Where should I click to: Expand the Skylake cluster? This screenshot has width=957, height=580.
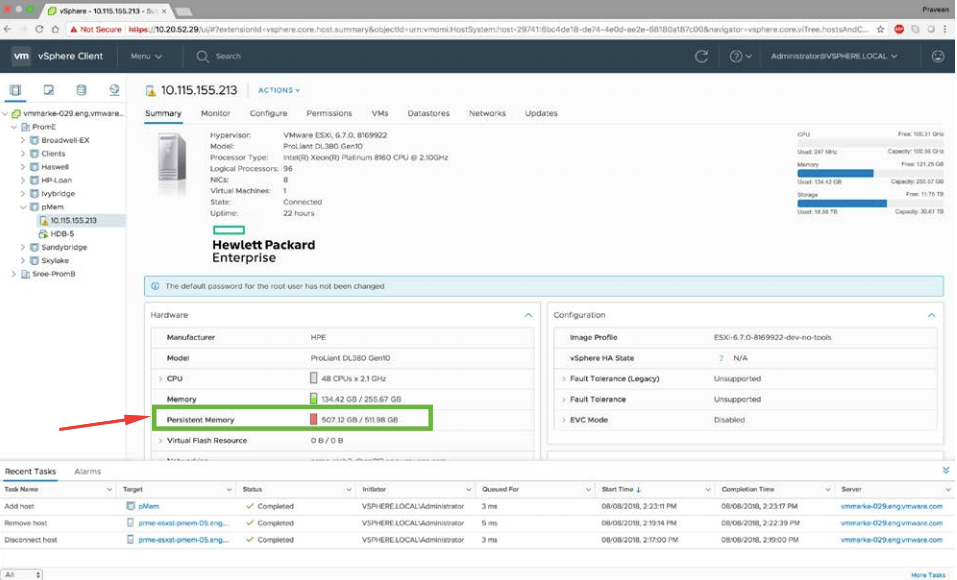(x=23, y=260)
